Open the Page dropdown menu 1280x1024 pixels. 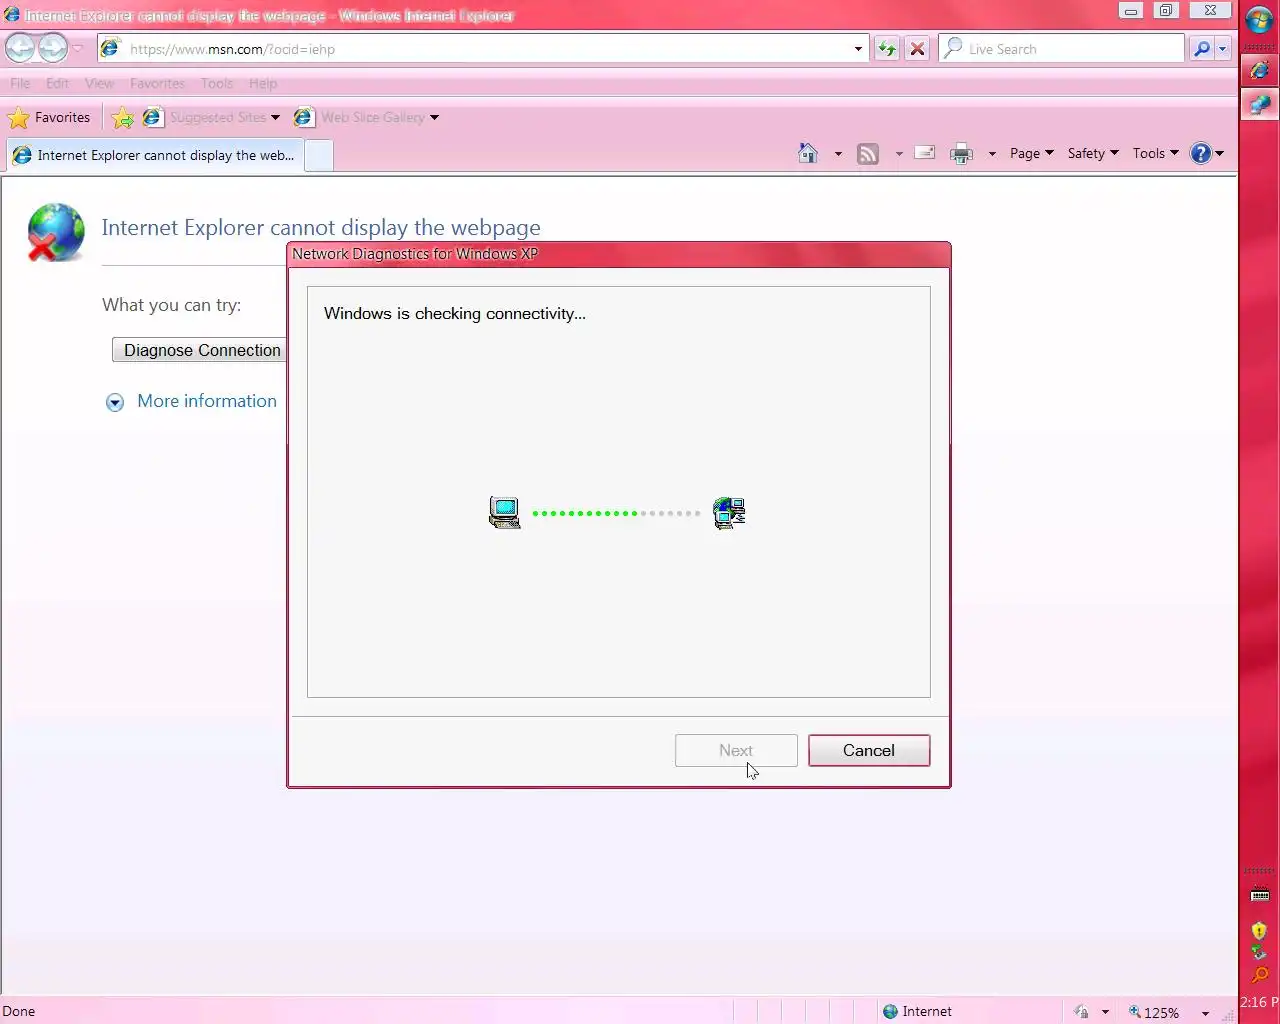(1031, 153)
